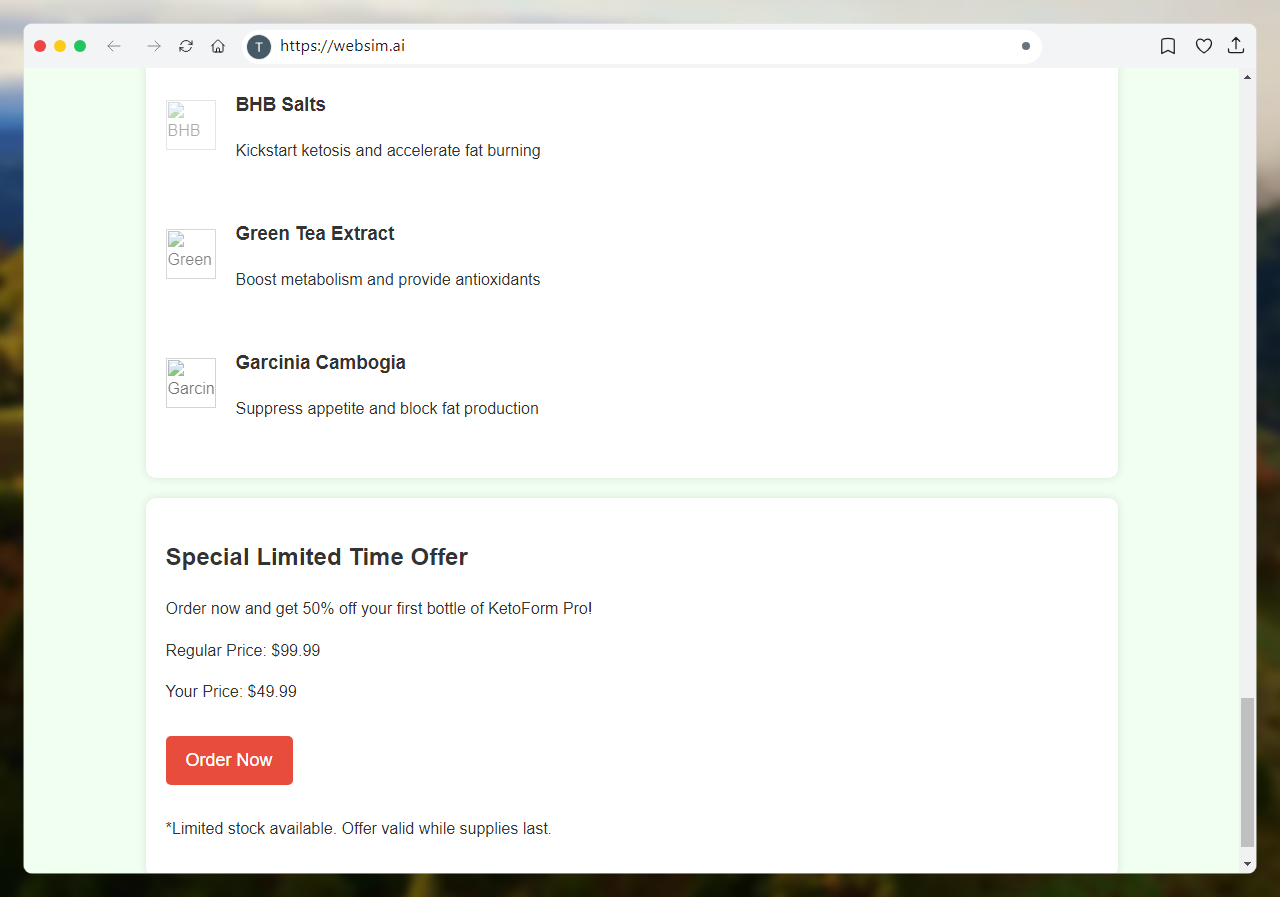Click 'Kickstart ketosis and accelerate fat burning' text
This screenshot has width=1280, height=897.
388,150
